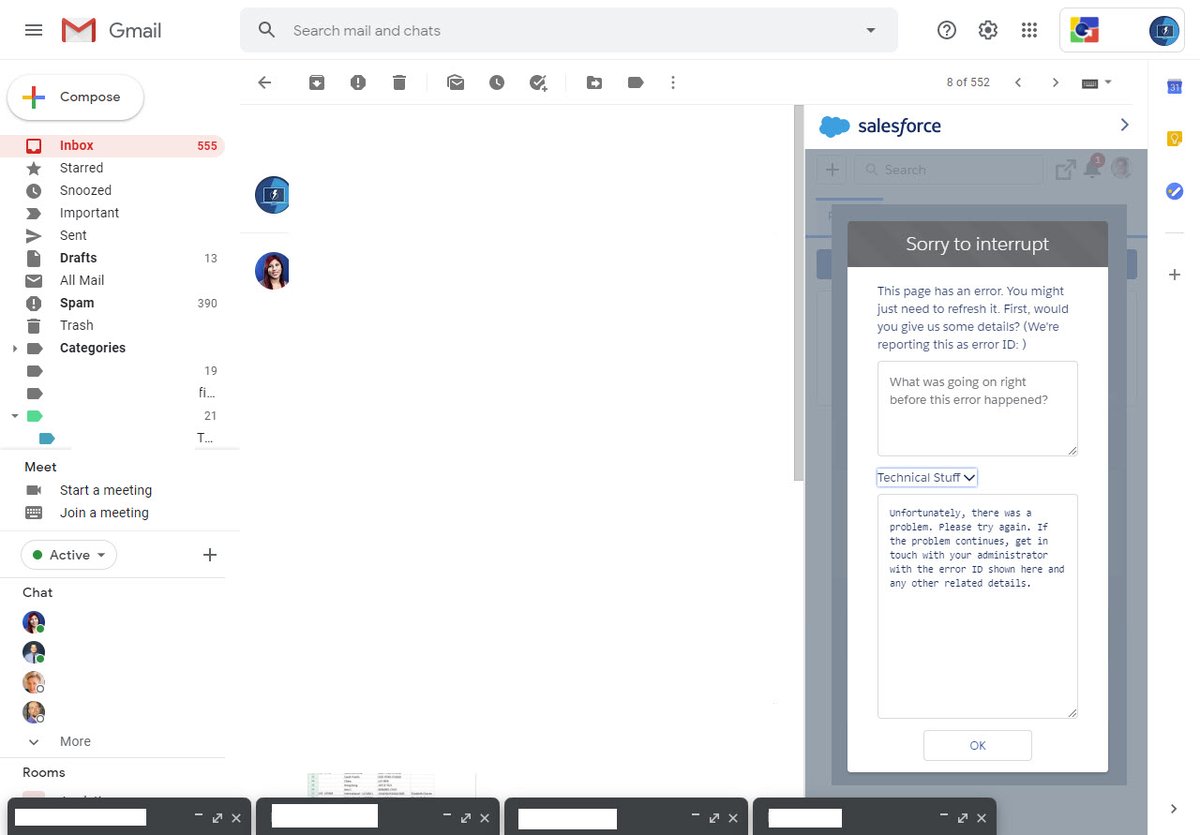Open the Labels icon in the toolbar
The image size is (1200, 835).
[635, 82]
